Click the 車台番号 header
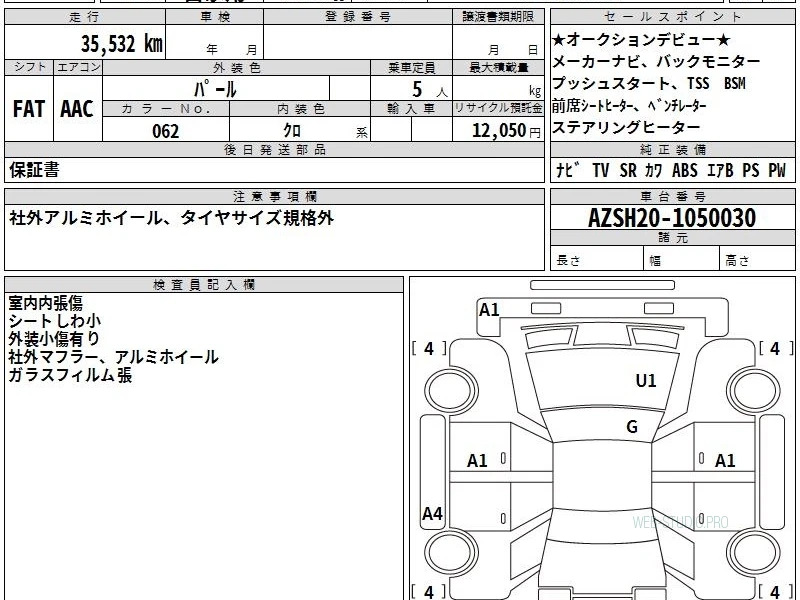800x600 pixels. point(672,196)
